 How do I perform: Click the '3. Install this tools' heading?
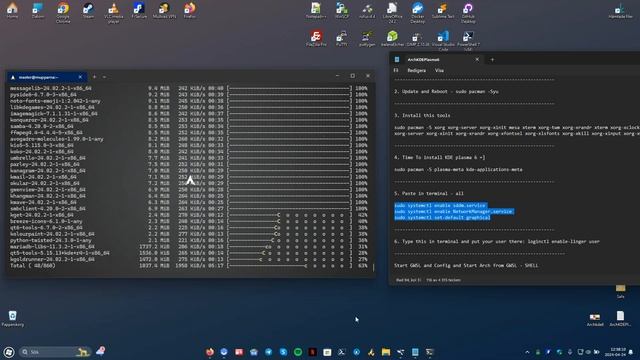(x=422, y=116)
